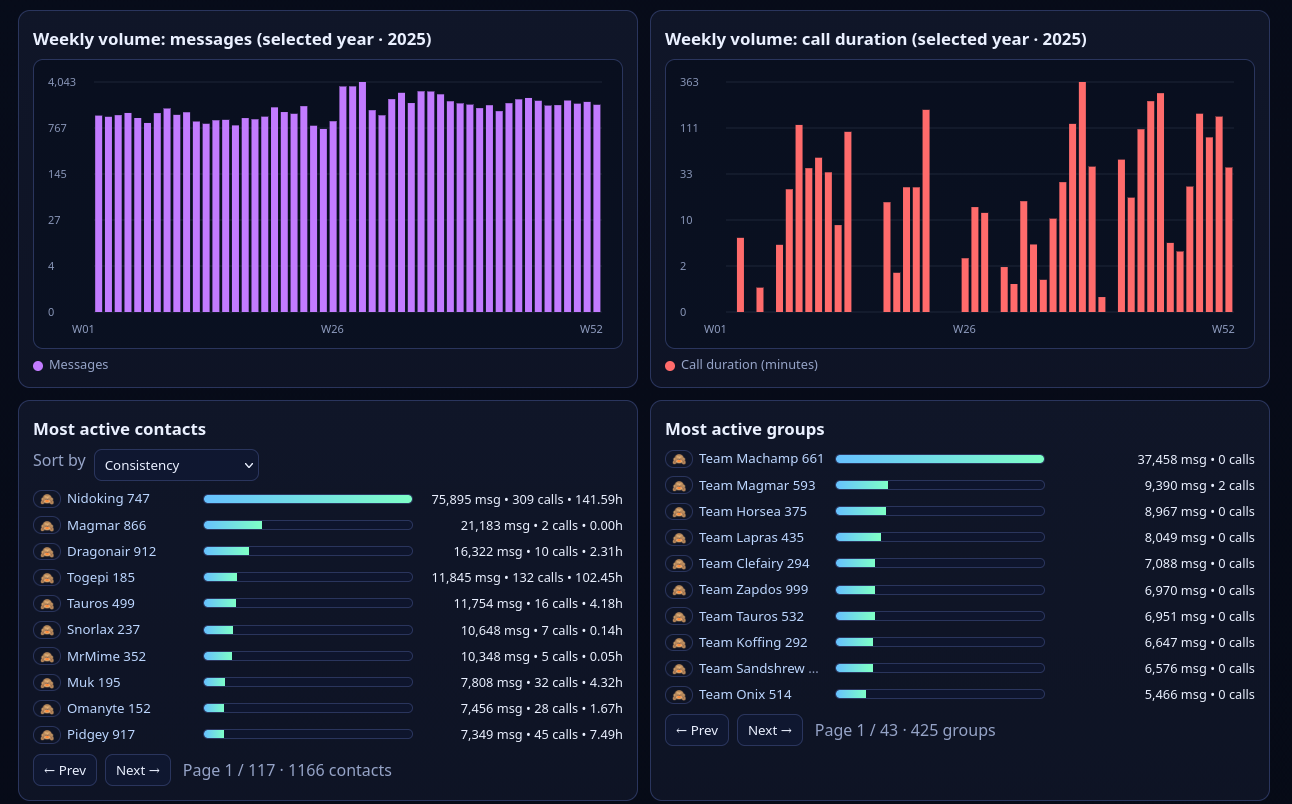This screenshot has width=1292, height=804.
Task: Click the Team Tauros 532 group name
Action: coord(749,615)
